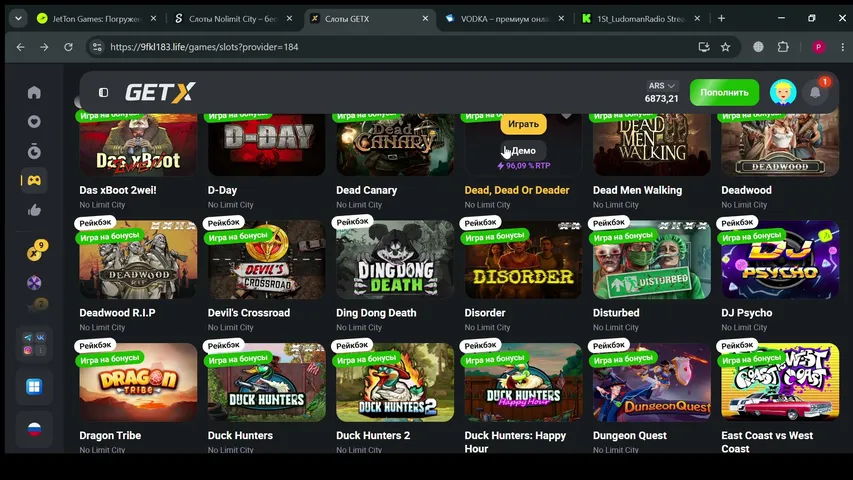Click the Dead Canary title text
The height and width of the screenshot is (480, 853).
[x=367, y=190]
